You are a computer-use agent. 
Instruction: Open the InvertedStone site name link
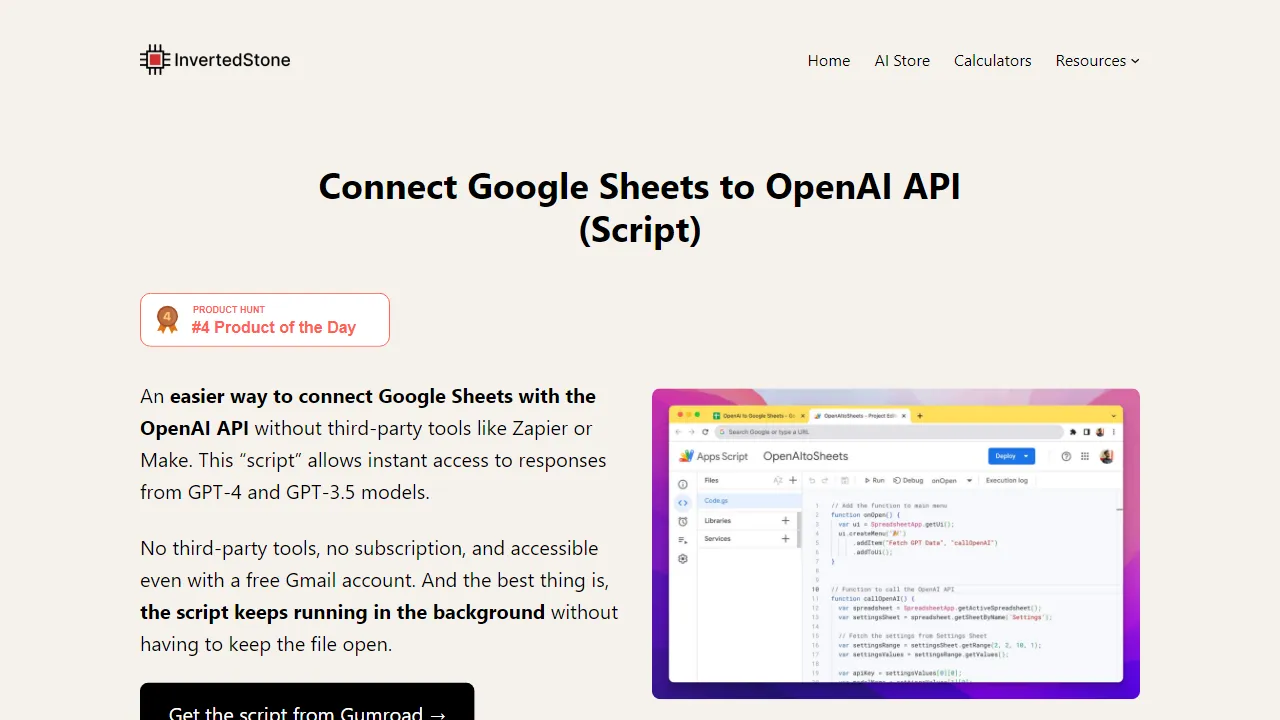tap(232, 60)
